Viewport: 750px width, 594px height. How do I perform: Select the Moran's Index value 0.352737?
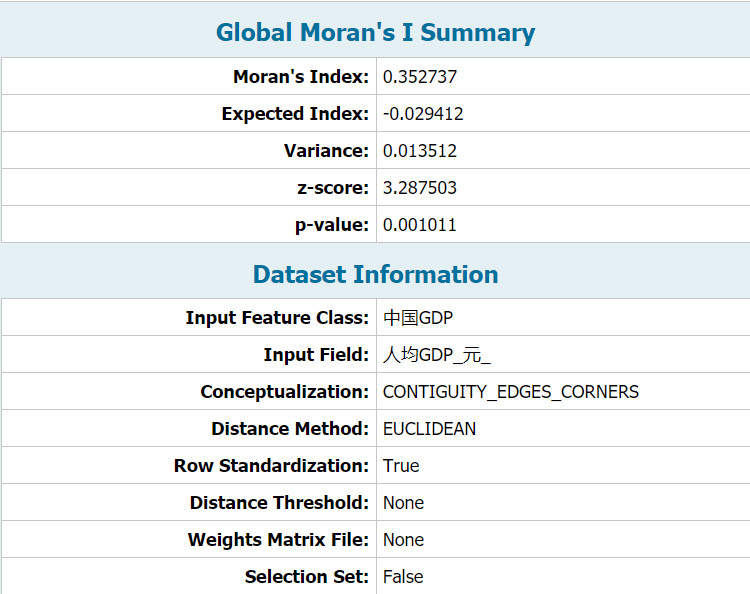click(420, 77)
